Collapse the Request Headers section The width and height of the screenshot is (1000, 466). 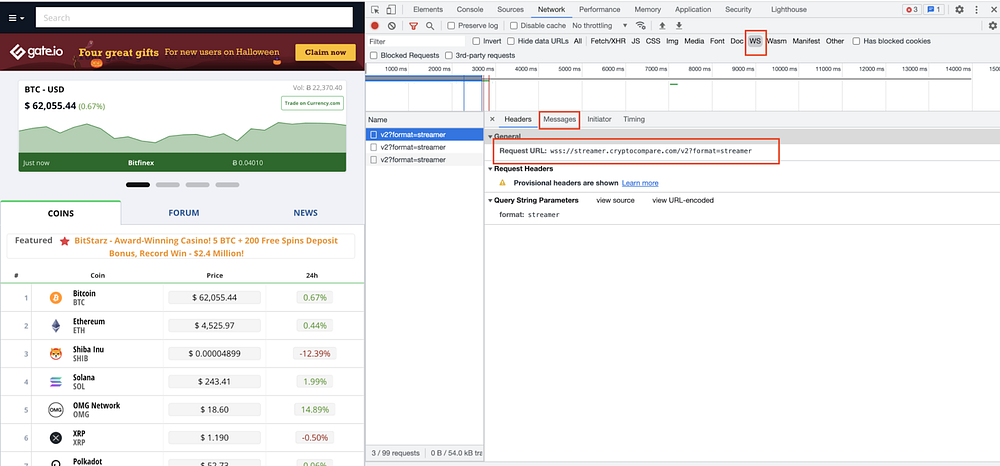click(x=492, y=168)
